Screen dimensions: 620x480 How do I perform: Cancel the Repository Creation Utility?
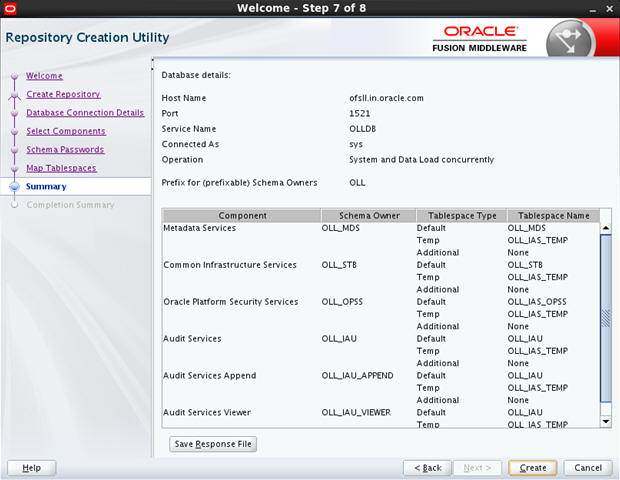(x=588, y=468)
